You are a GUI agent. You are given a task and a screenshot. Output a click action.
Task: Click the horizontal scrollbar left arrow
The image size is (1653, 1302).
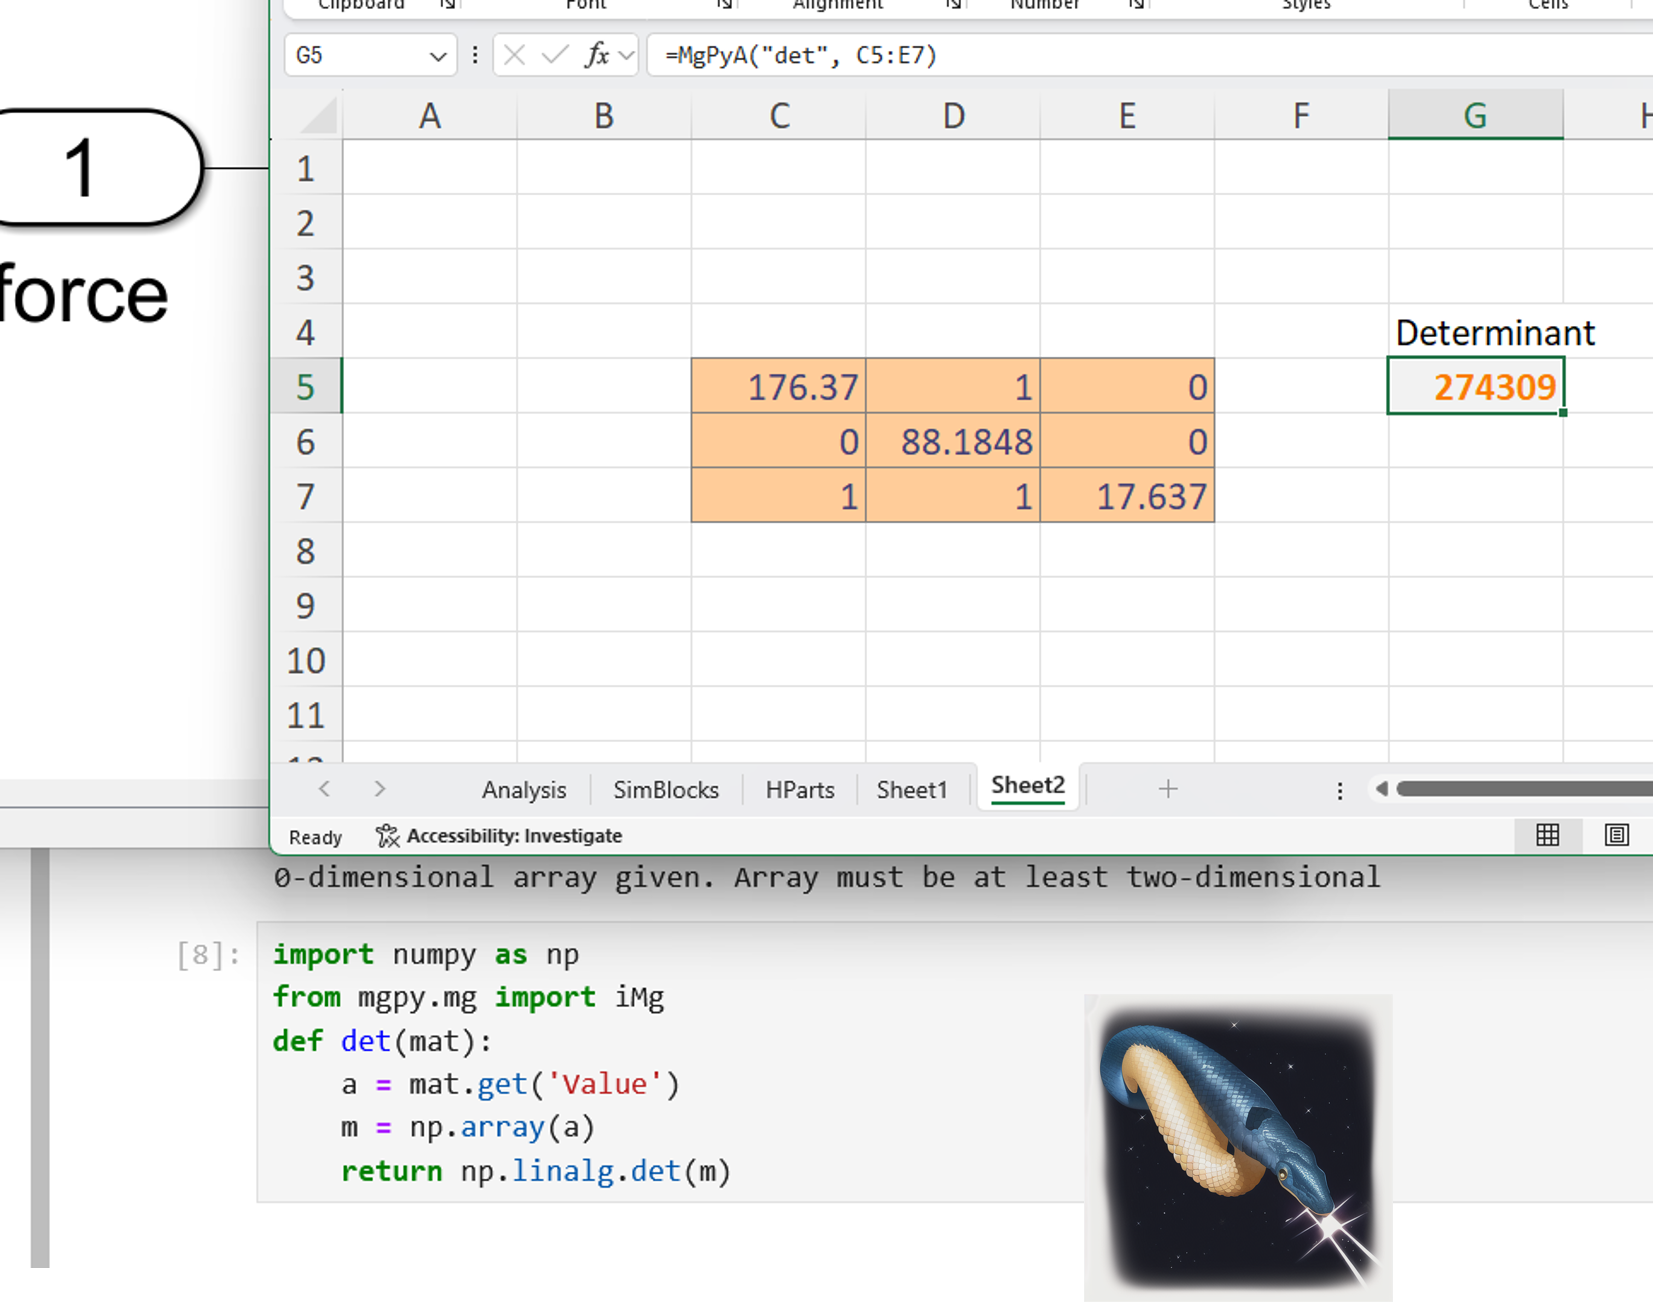click(1382, 789)
